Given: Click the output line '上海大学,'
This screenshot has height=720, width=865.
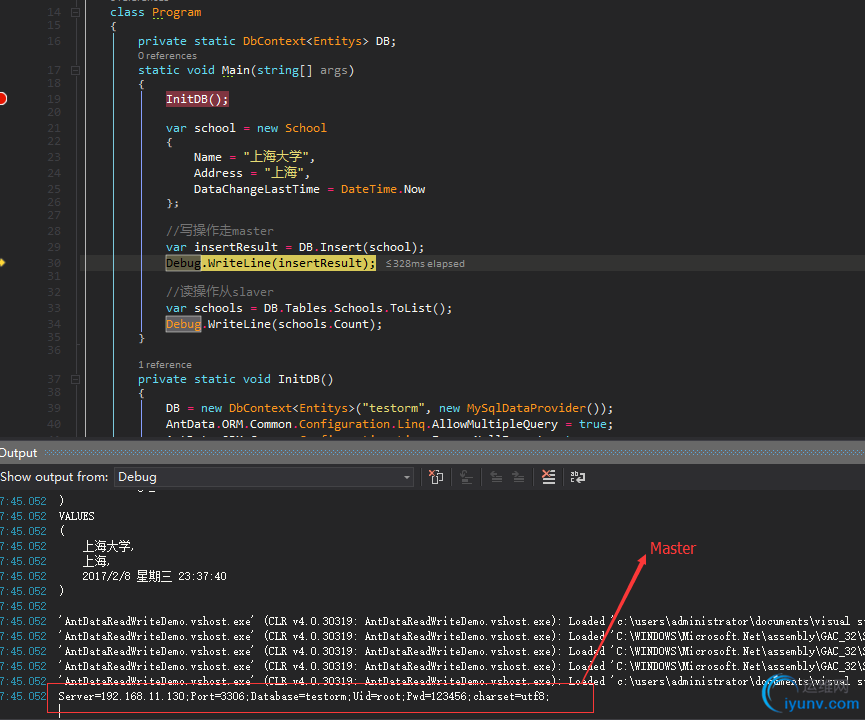Looking at the screenshot, I should 108,546.
